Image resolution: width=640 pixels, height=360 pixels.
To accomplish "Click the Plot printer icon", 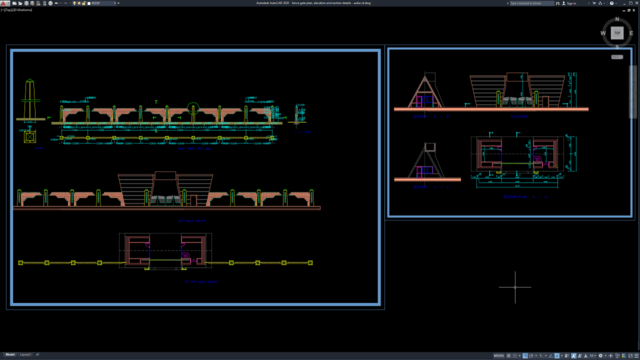I will [x=51, y=3].
